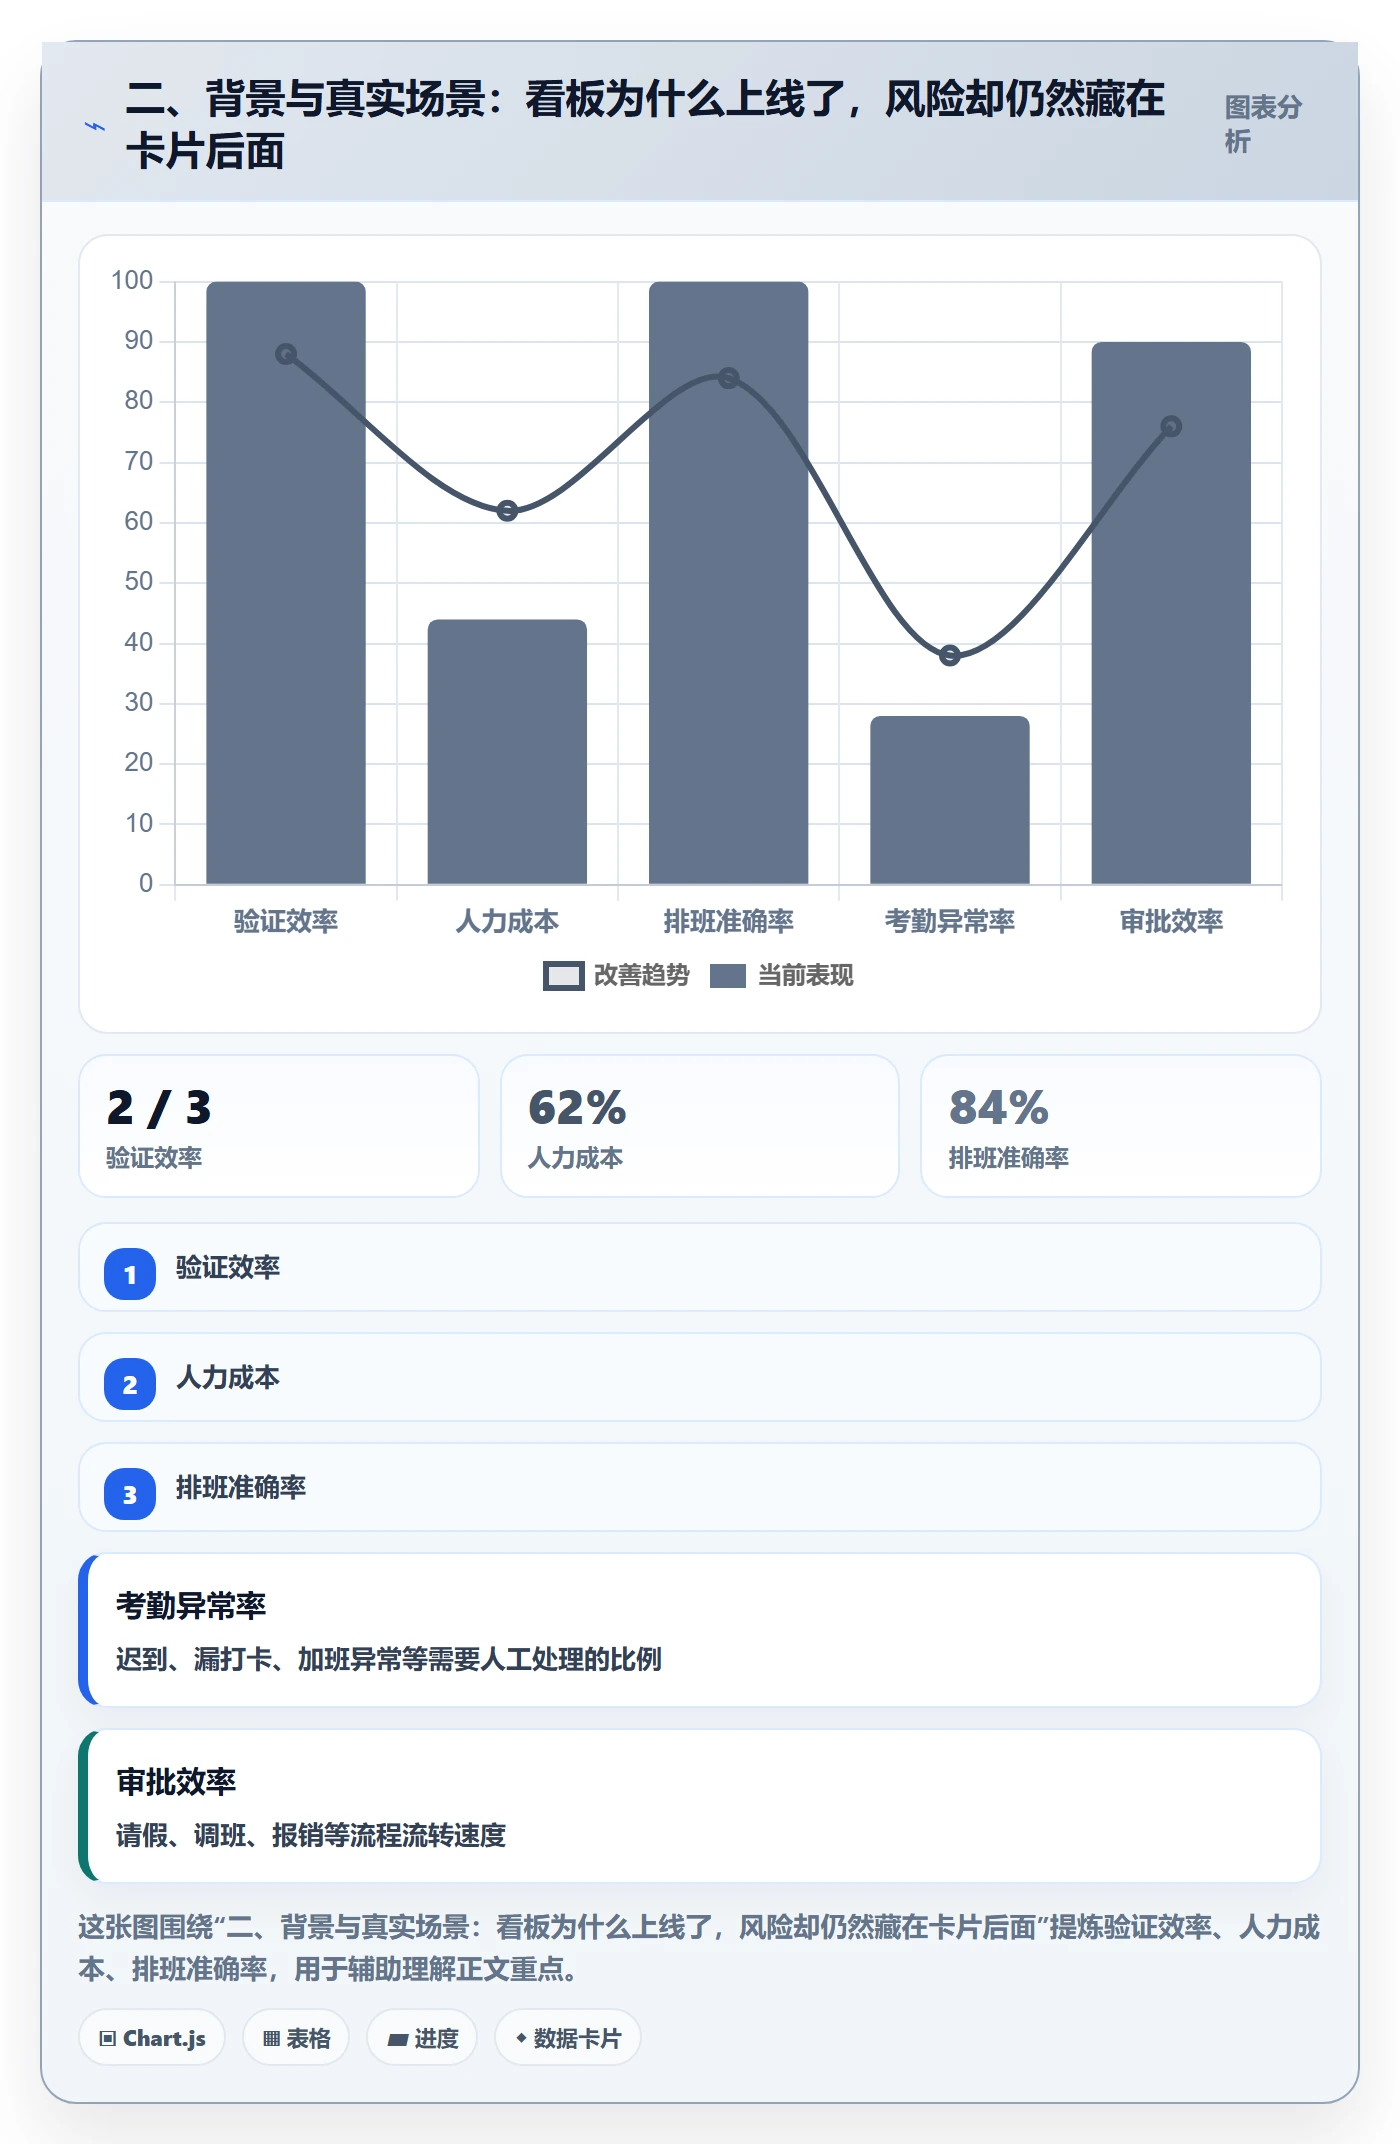Click the number 3 badge for 排班准确率
The height and width of the screenshot is (2144, 1400).
pyautogui.click(x=130, y=1494)
